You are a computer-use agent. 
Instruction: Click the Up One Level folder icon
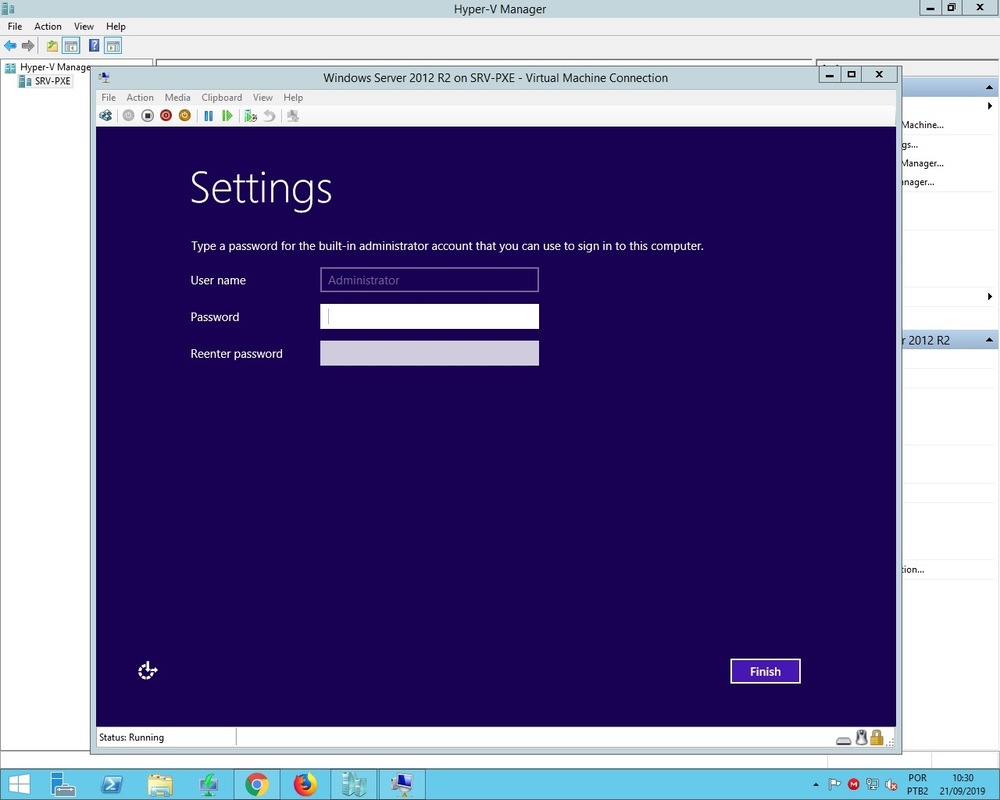(x=52, y=45)
